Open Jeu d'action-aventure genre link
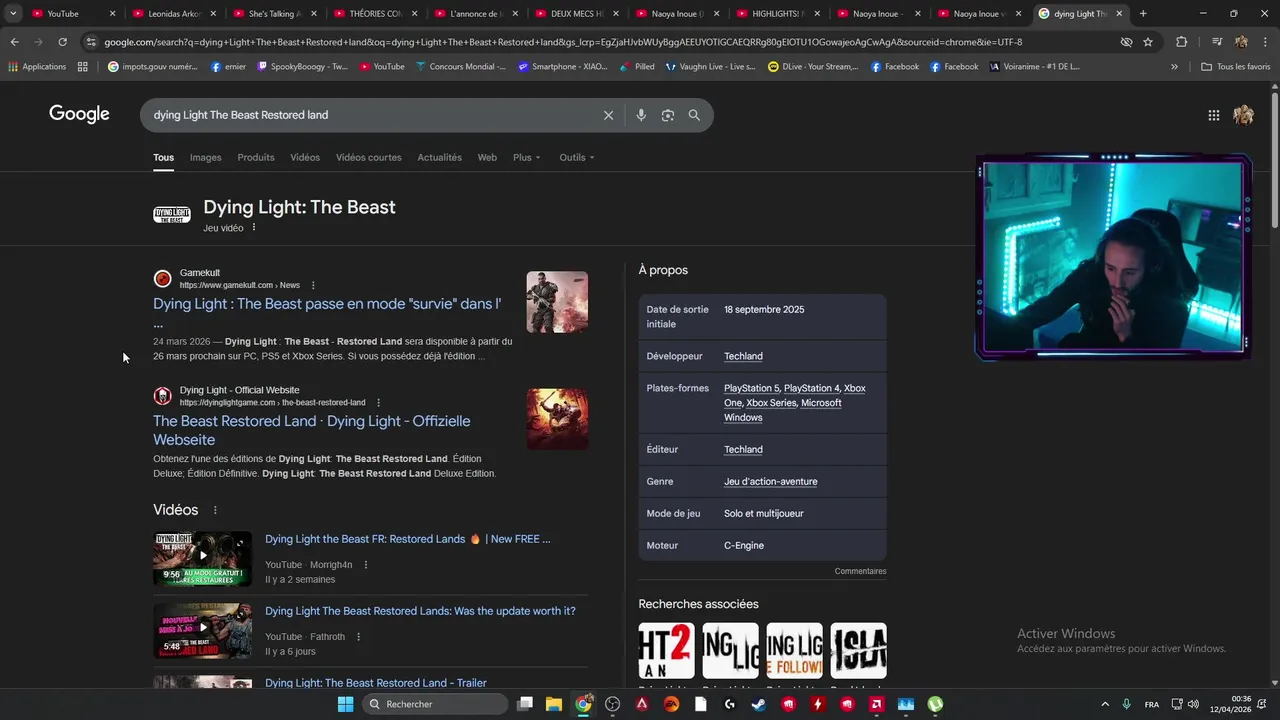This screenshot has width=1280, height=720. (x=770, y=481)
